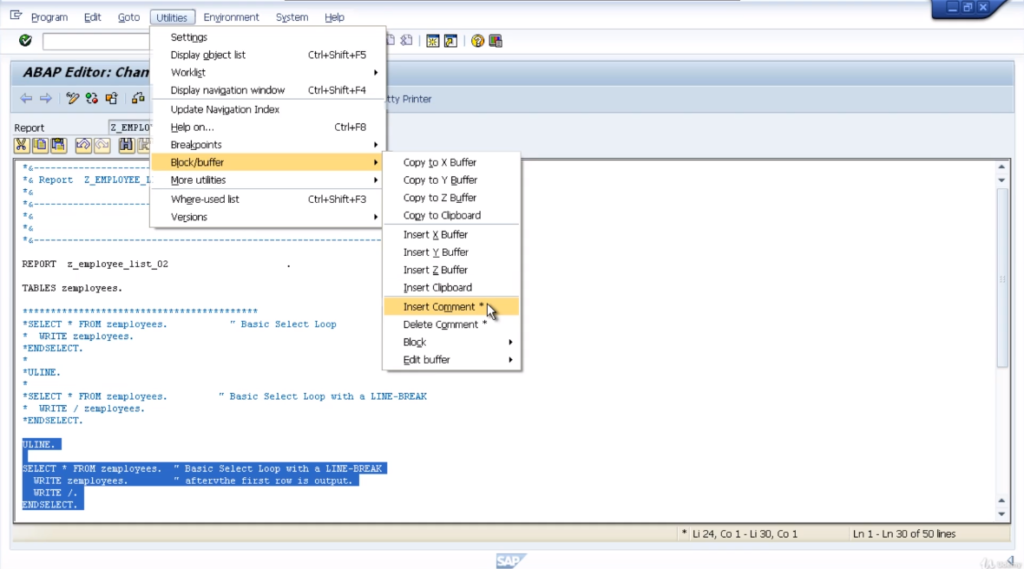Click the Generate Shortcut icon
Screen dimensions: 1024x569
(451, 41)
